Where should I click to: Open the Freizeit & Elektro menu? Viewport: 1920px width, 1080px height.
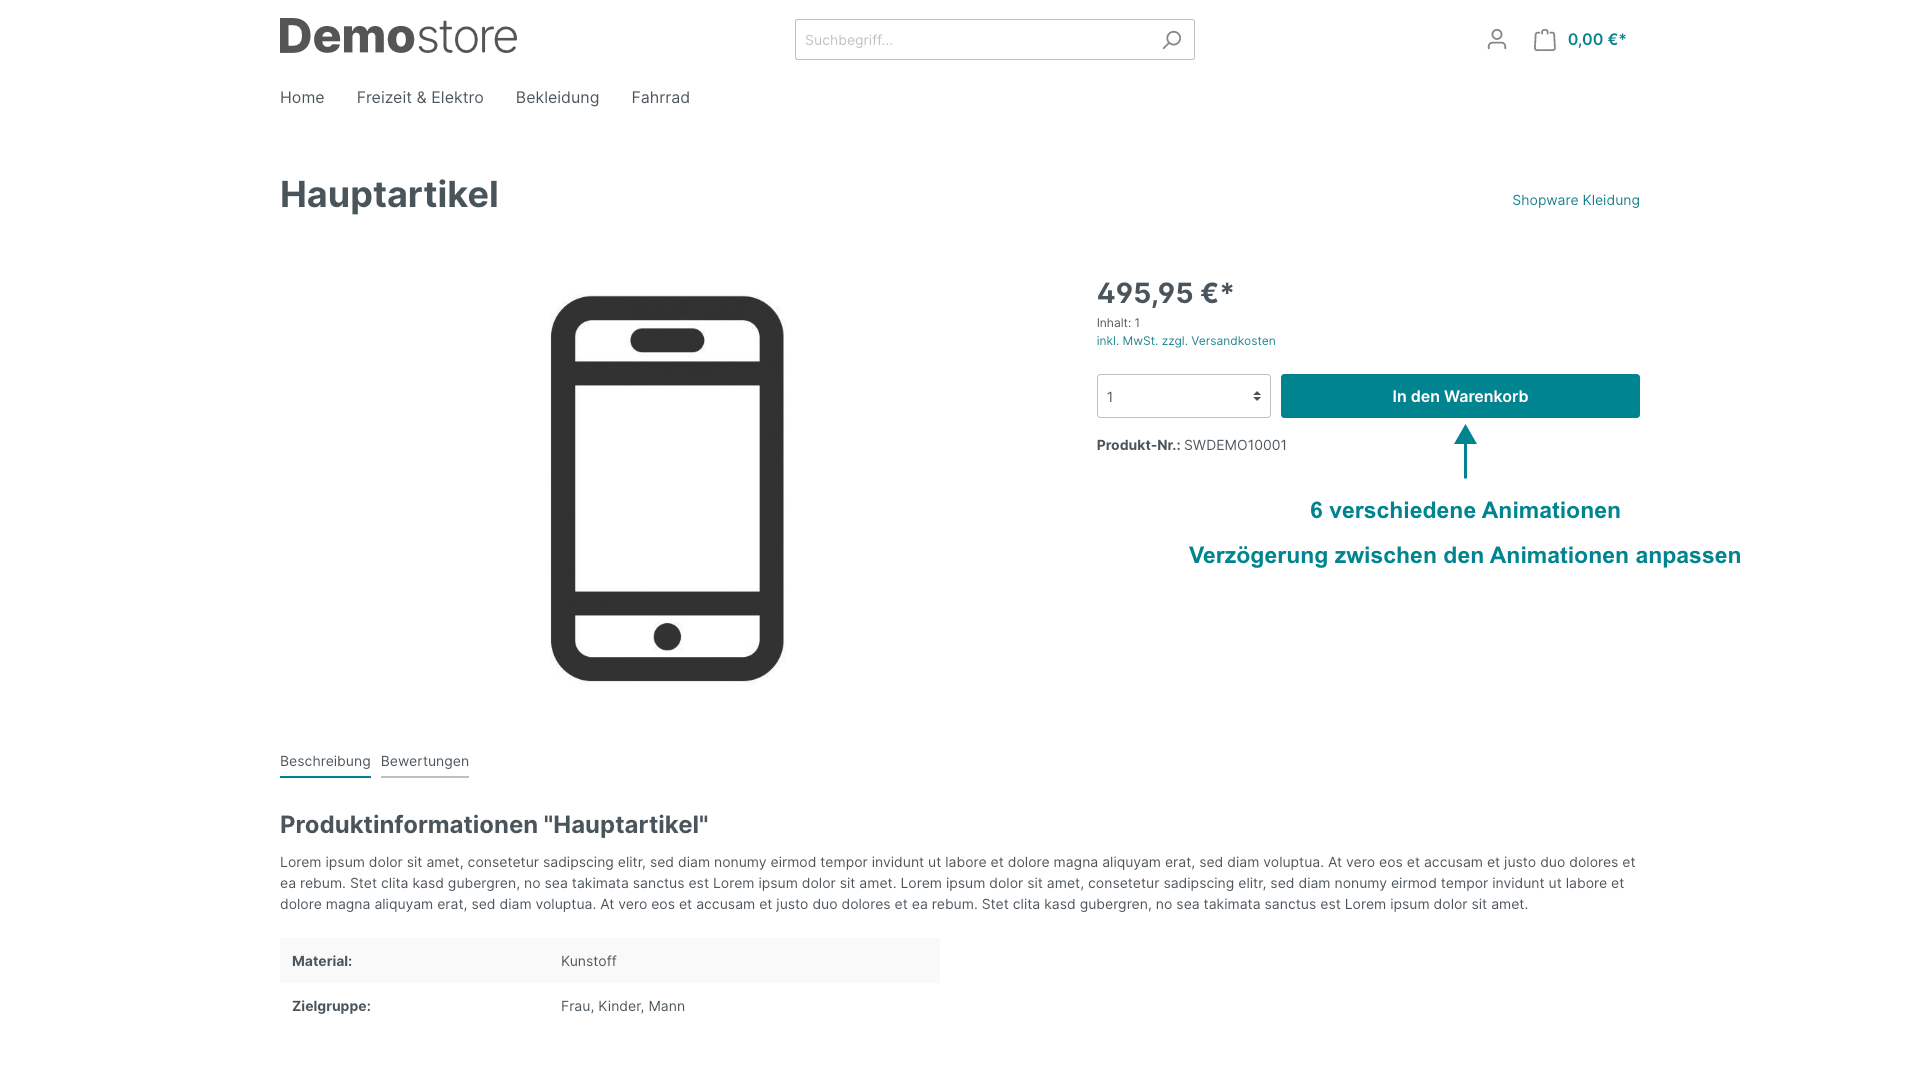coord(420,97)
